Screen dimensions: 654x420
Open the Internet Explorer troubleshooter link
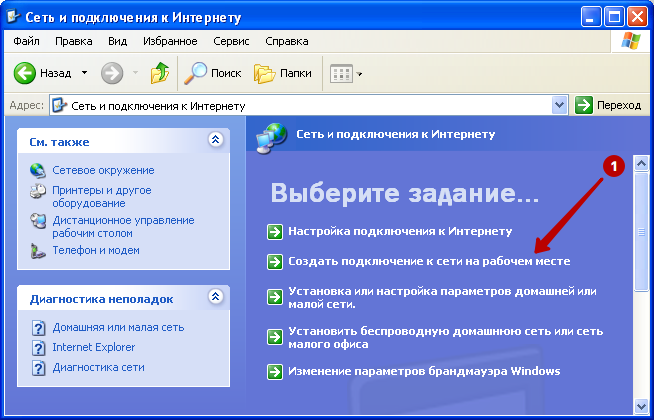coord(93,347)
